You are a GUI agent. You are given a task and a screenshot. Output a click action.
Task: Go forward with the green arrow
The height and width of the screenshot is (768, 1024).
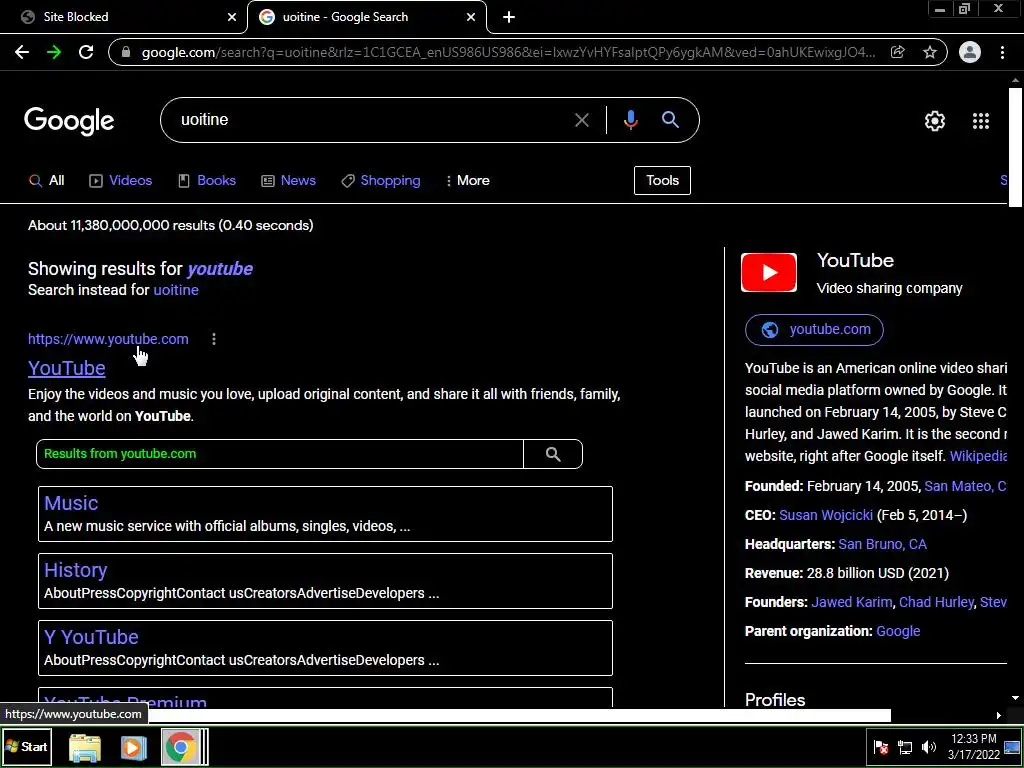[x=54, y=52]
